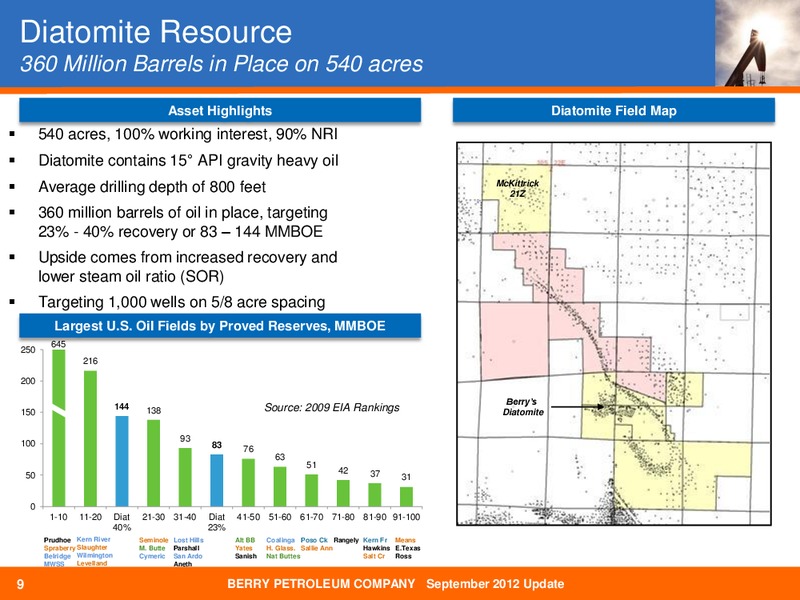Click the bar value label '63'
The width and height of the screenshot is (800, 600).
tap(280, 457)
